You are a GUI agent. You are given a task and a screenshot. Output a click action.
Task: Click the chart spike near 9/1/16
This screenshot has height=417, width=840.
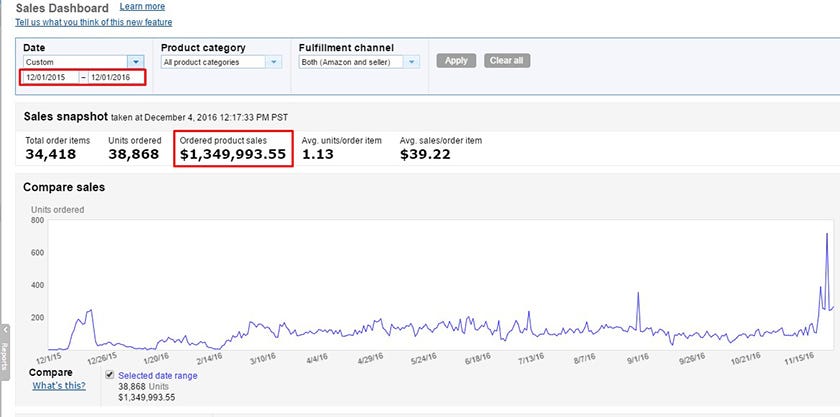638,294
